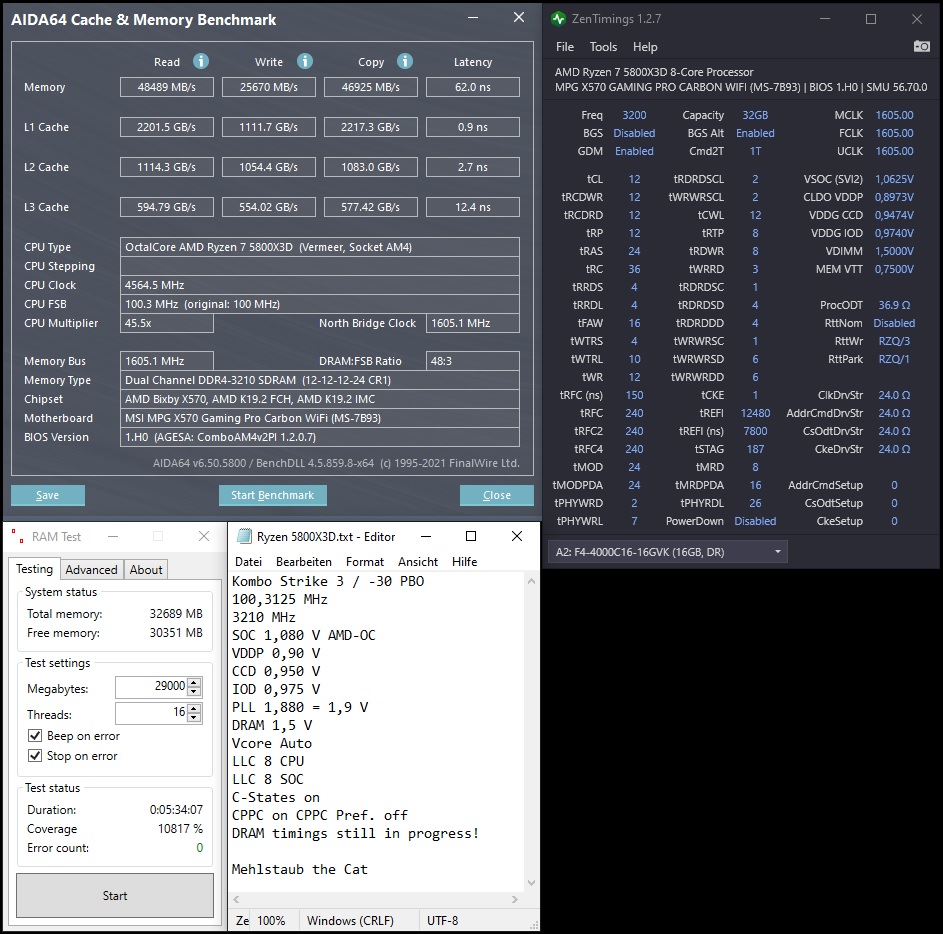Click the info icon next to Write

(306, 61)
